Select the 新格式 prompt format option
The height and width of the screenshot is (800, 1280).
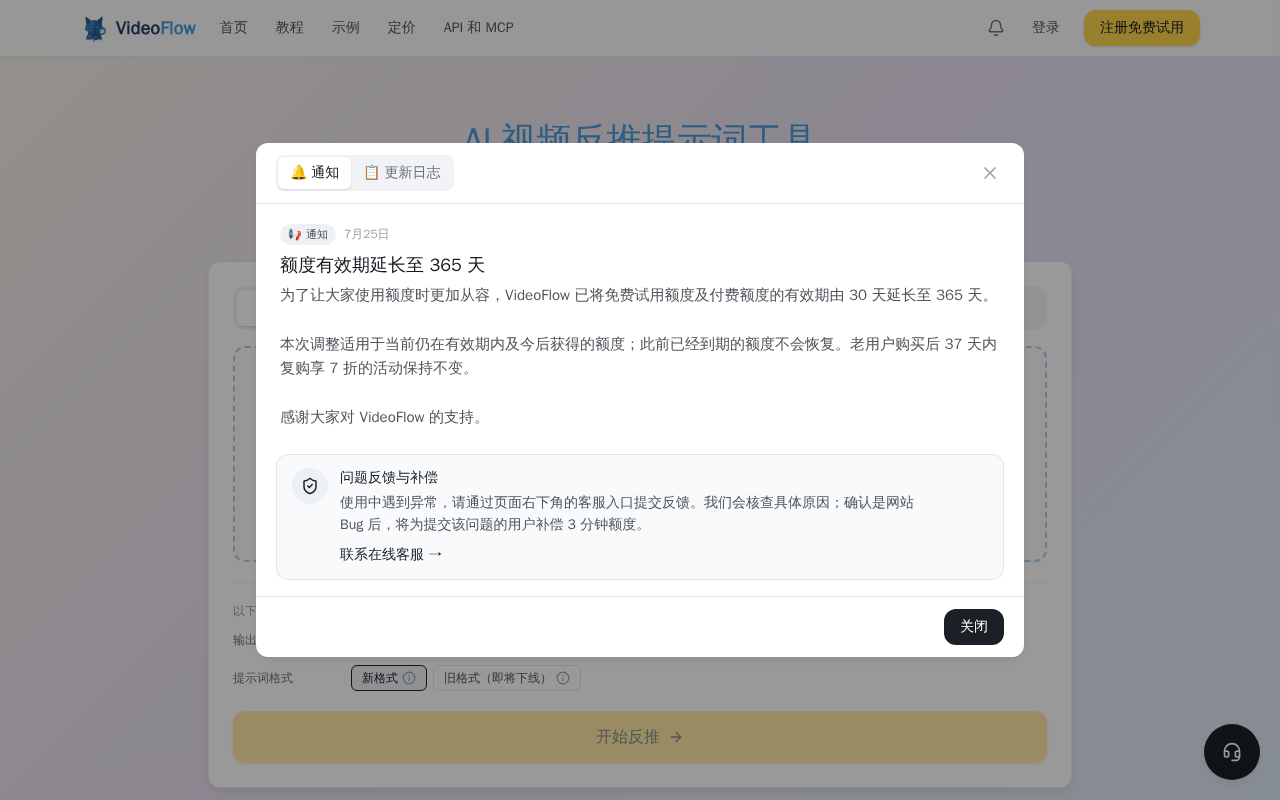pos(389,678)
